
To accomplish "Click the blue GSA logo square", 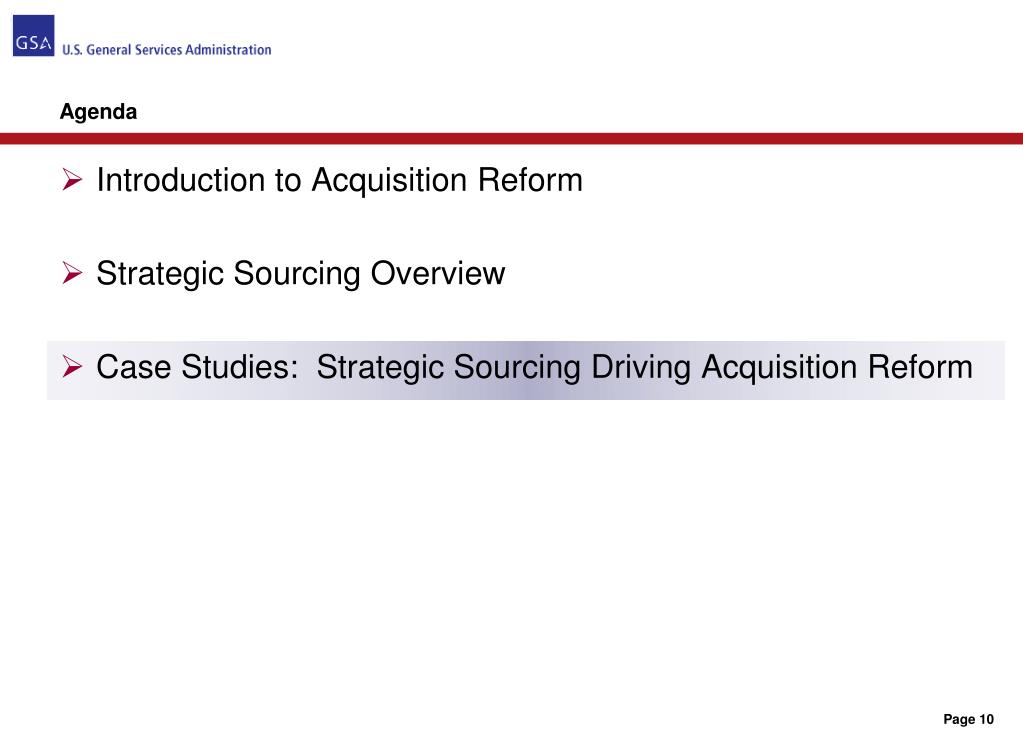I will pos(33,36).
